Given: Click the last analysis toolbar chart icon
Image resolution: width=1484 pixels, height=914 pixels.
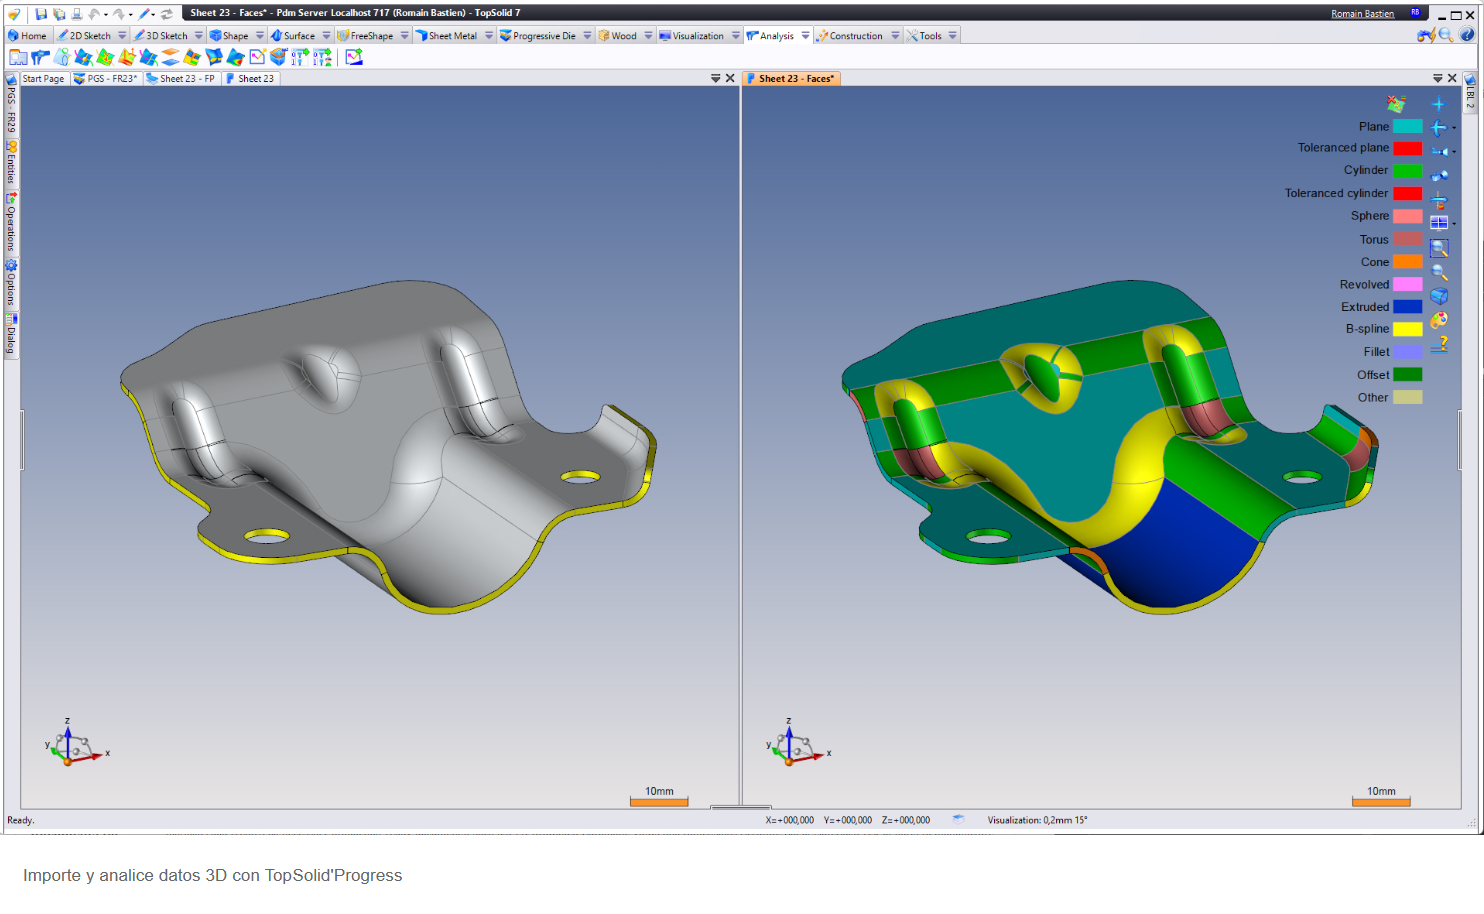Looking at the screenshot, I should pos(354,57).
